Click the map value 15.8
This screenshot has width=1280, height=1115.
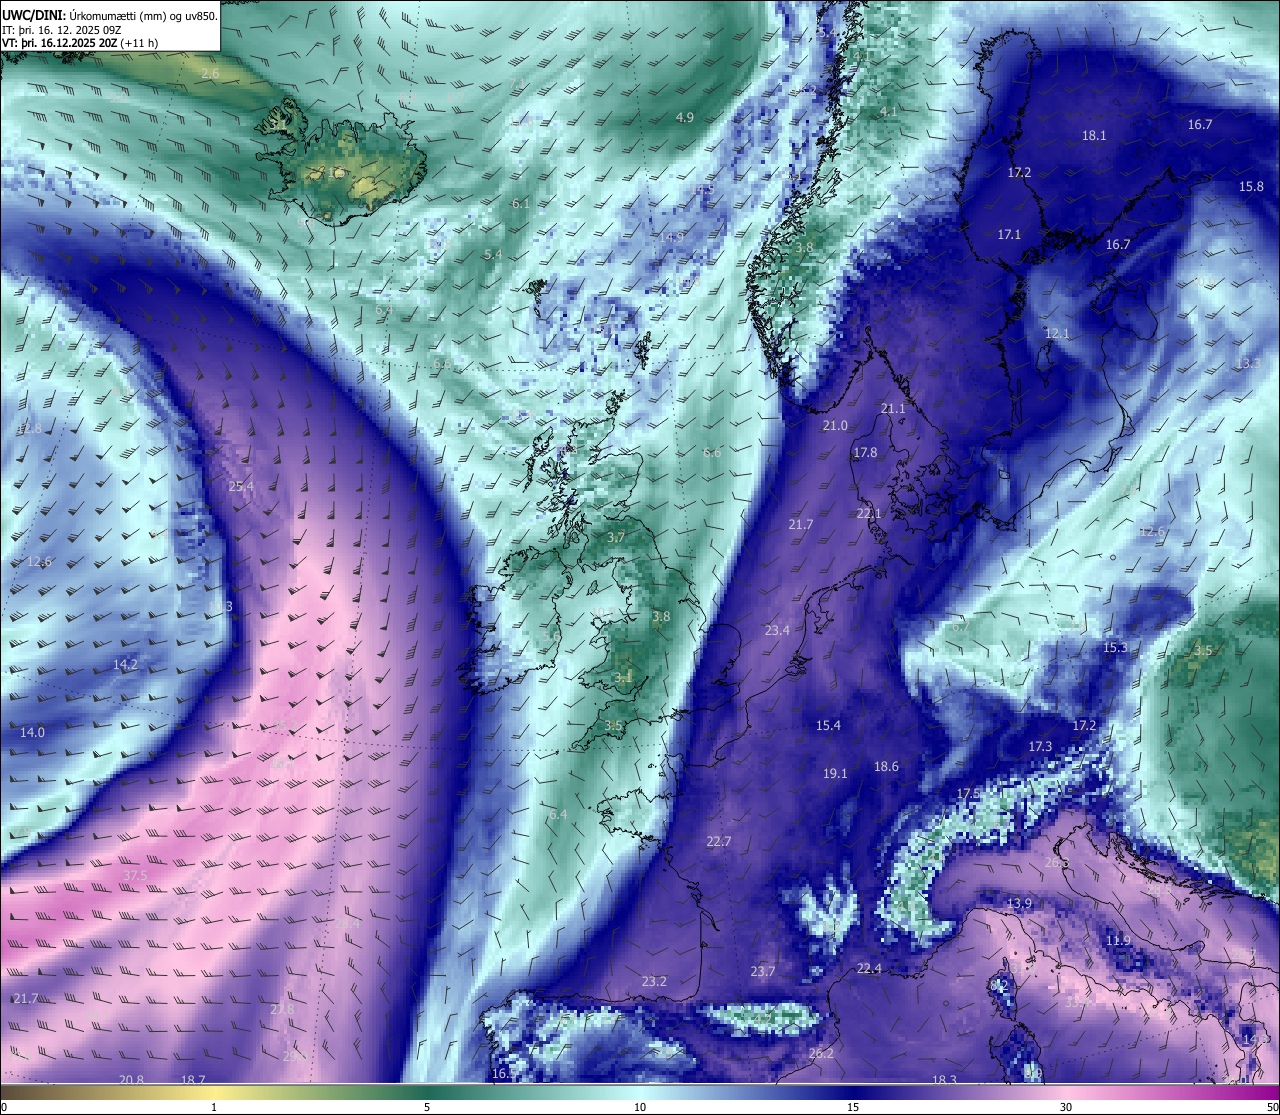click(x=1251, y=187)
